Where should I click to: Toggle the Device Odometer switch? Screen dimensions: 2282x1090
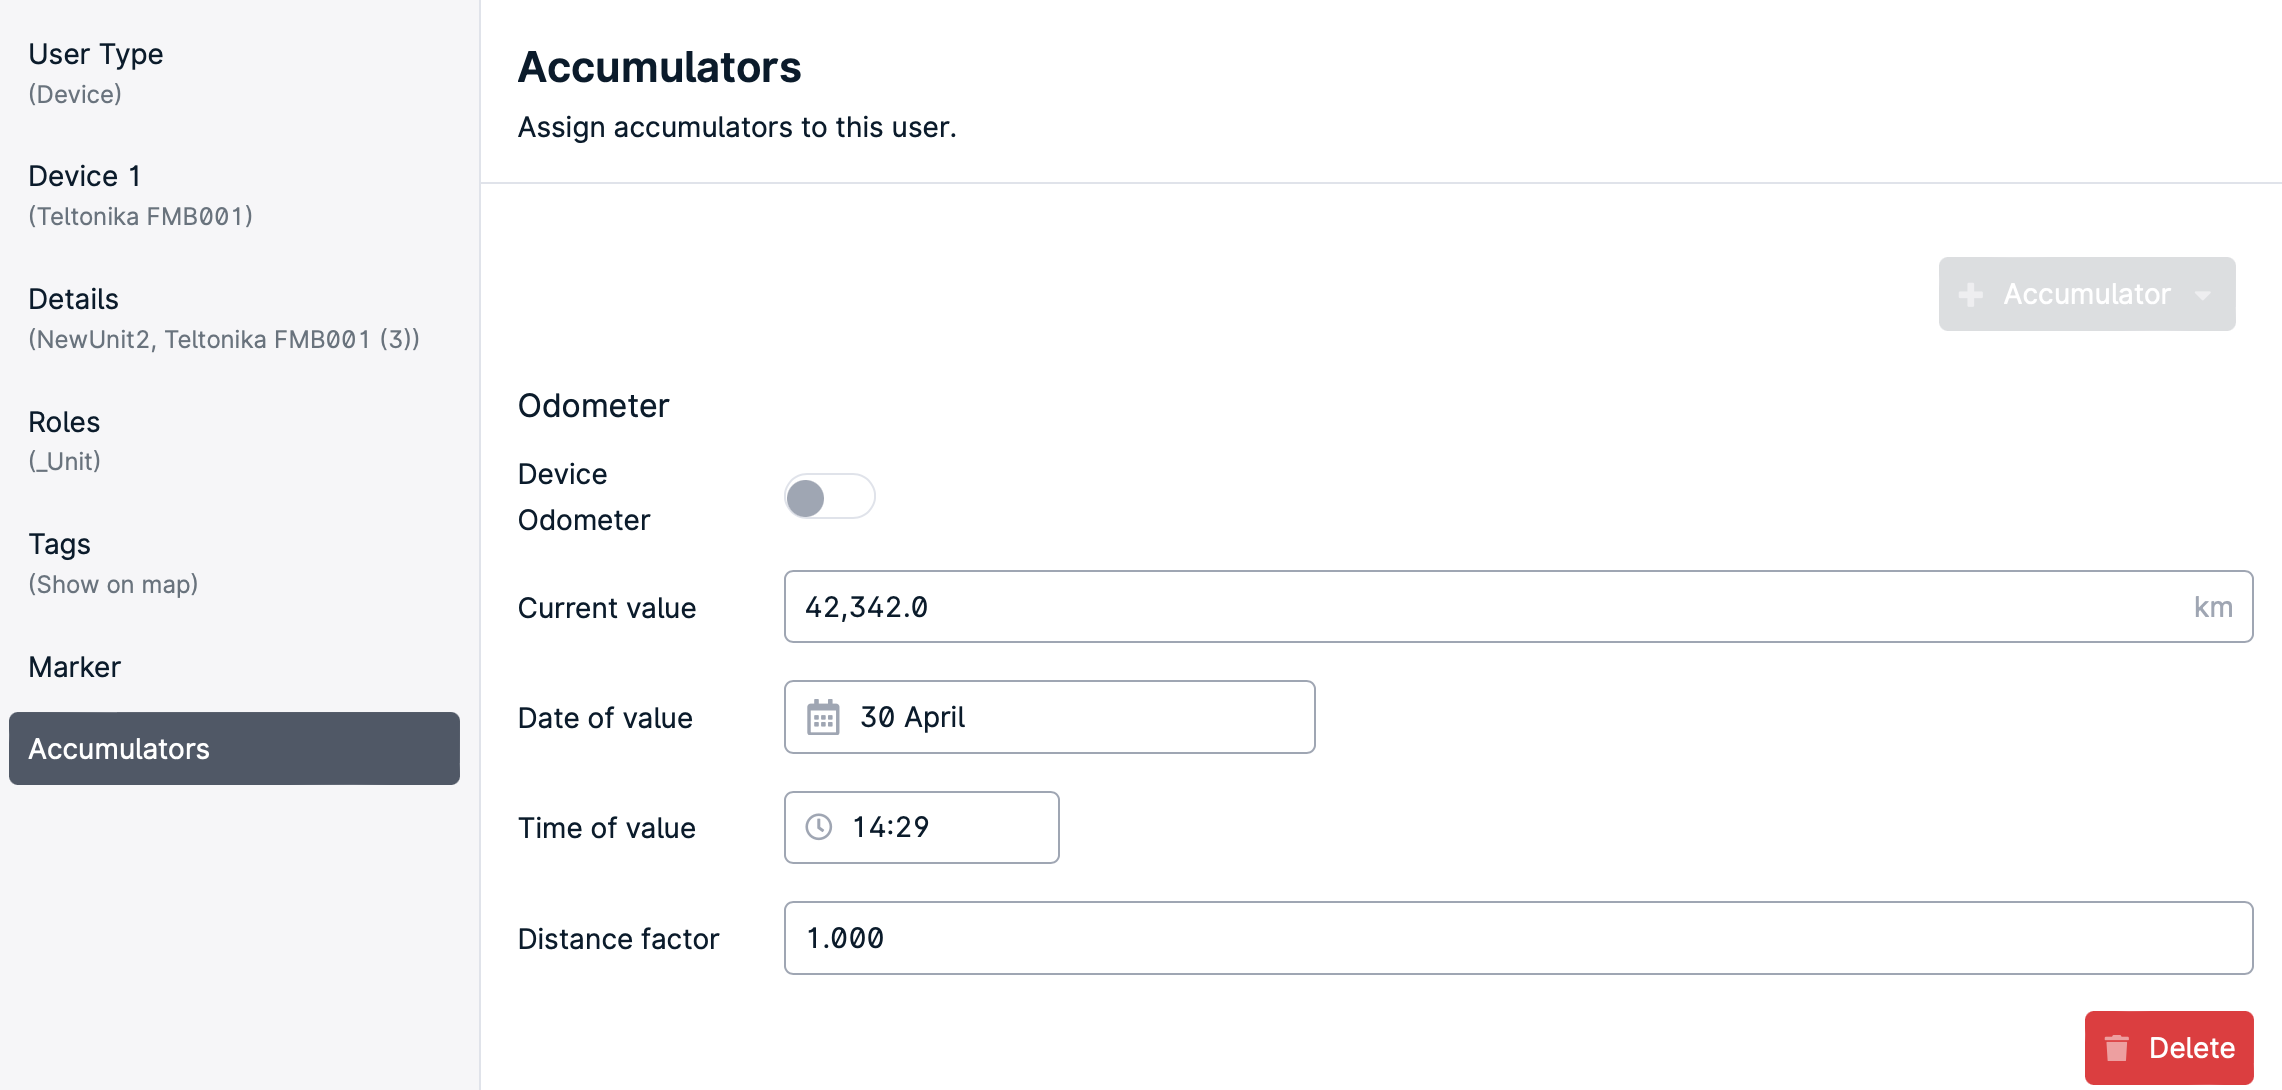click(829, 497)
